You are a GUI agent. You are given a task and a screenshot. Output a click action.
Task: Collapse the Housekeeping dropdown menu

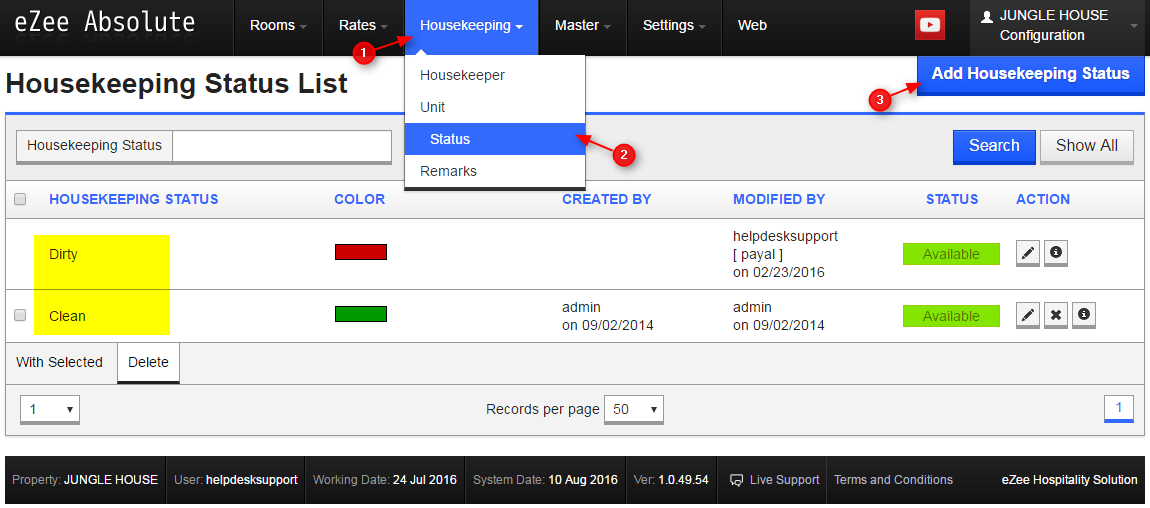pos(472,26)
